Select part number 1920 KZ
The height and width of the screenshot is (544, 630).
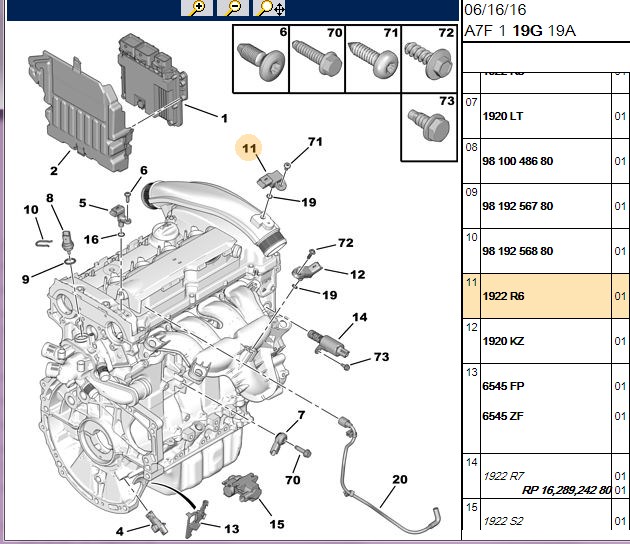pyautogui.click(x=503, y=341)
